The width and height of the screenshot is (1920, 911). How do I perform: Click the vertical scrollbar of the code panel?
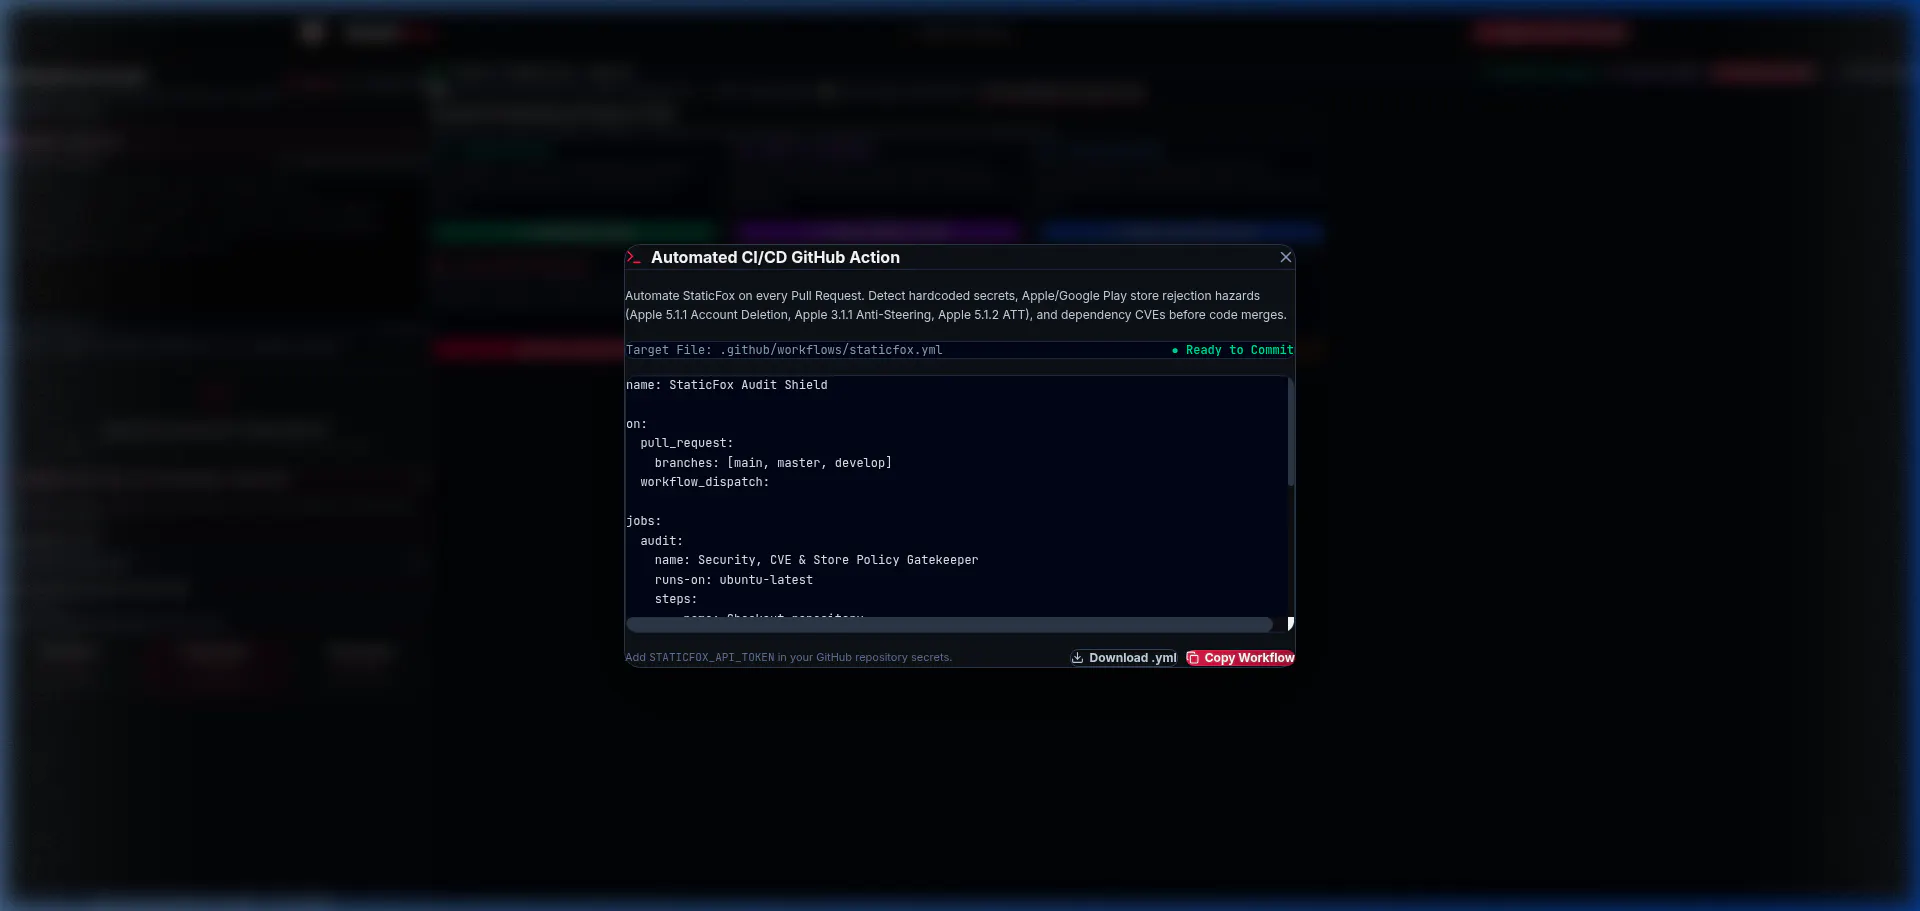tap(1291, 432)
